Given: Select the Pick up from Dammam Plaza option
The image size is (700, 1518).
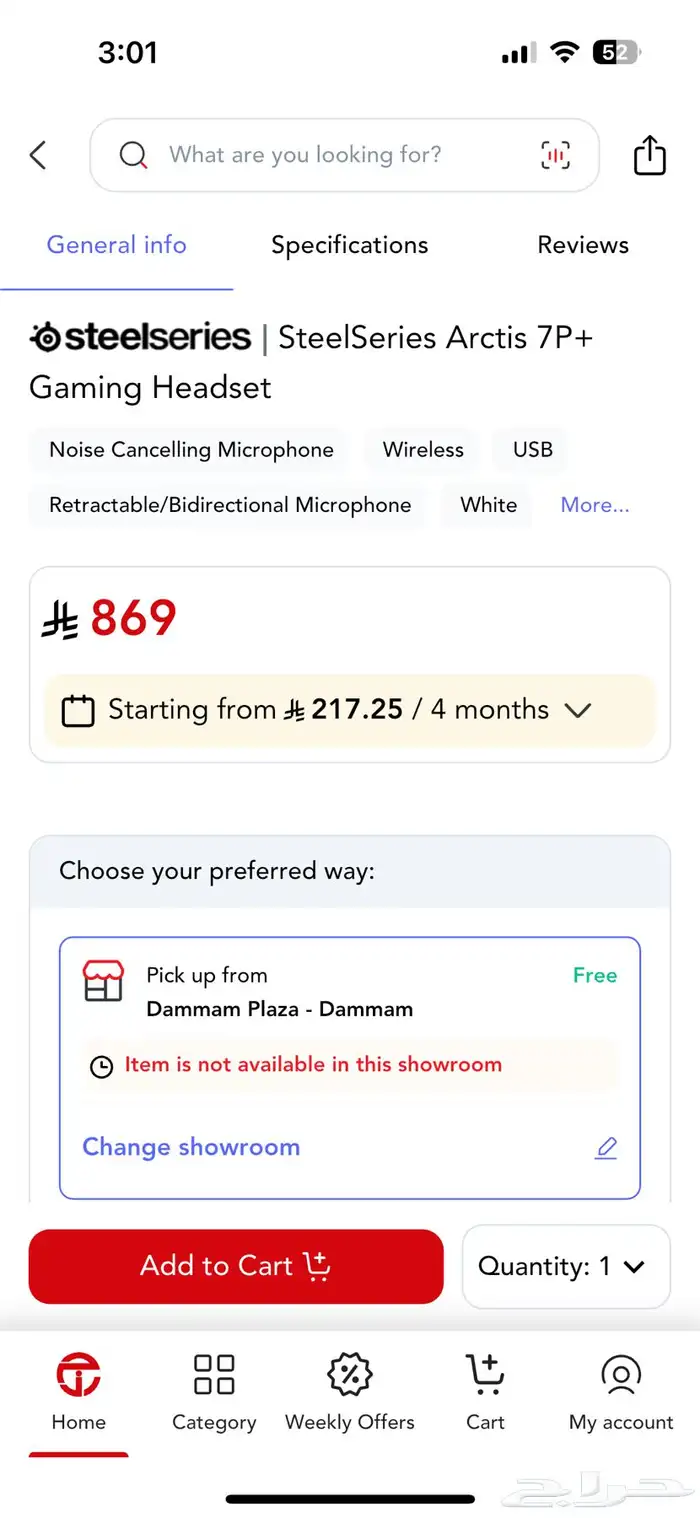Looking at the screenshot, I should tap(350, 1067).
